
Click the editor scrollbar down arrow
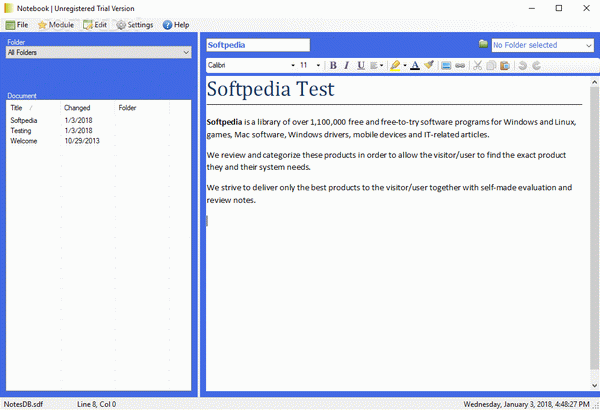594,385
